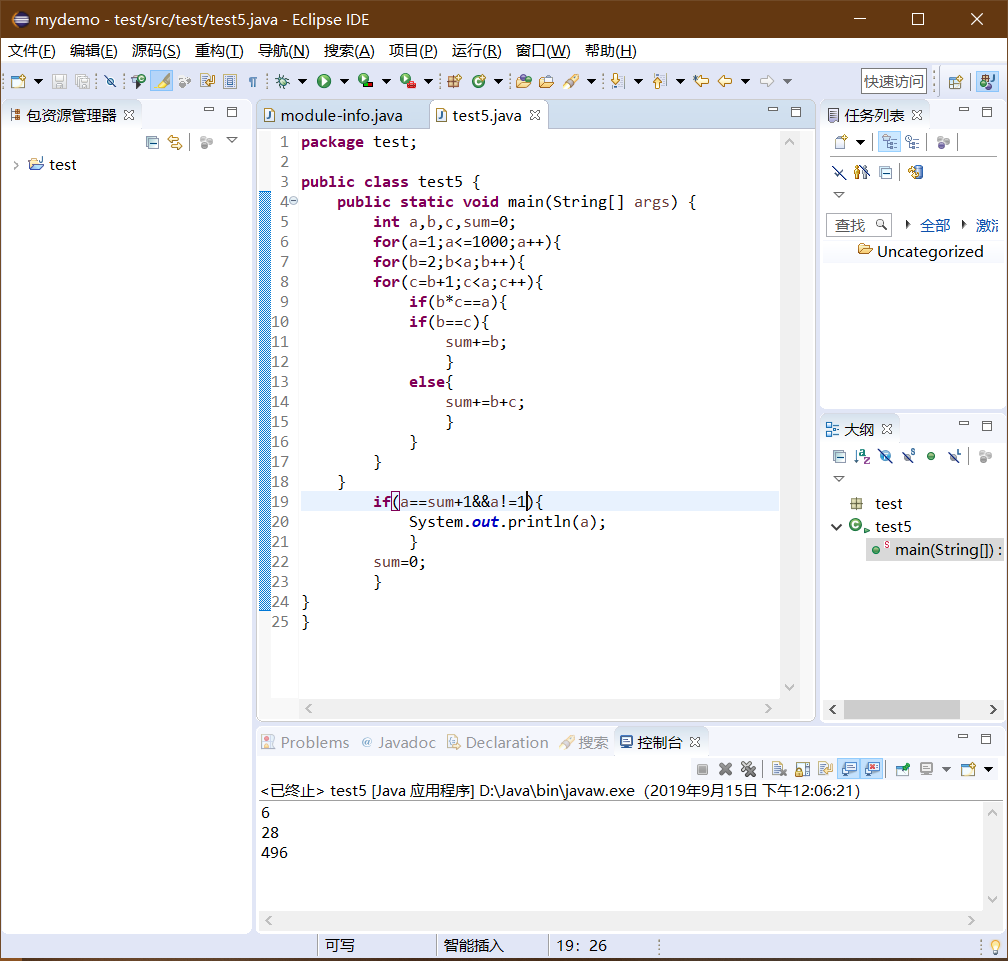Toggle Mark Occurrences highlighter
The height and width of the screenshot is (961, 1008).
click(x=162, y=81)
